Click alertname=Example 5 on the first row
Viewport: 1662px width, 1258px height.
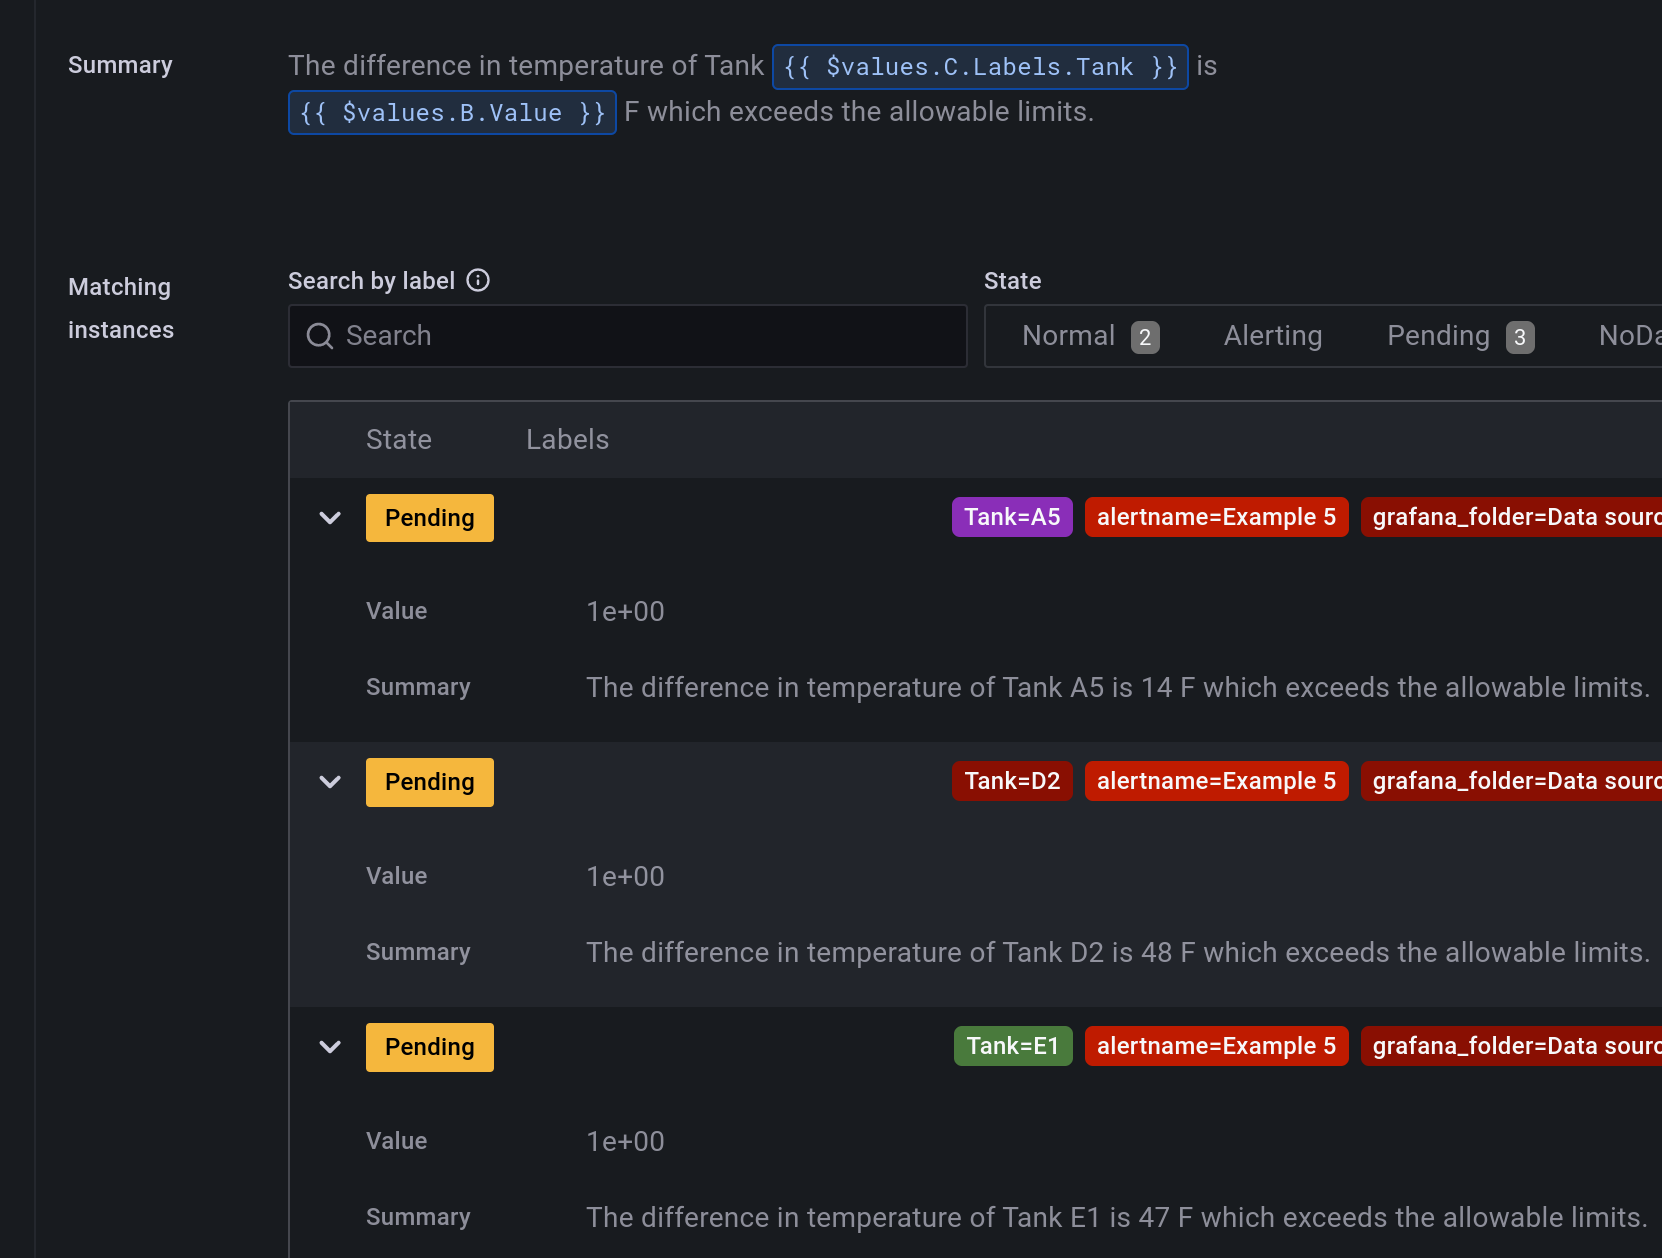(1216, 517)
